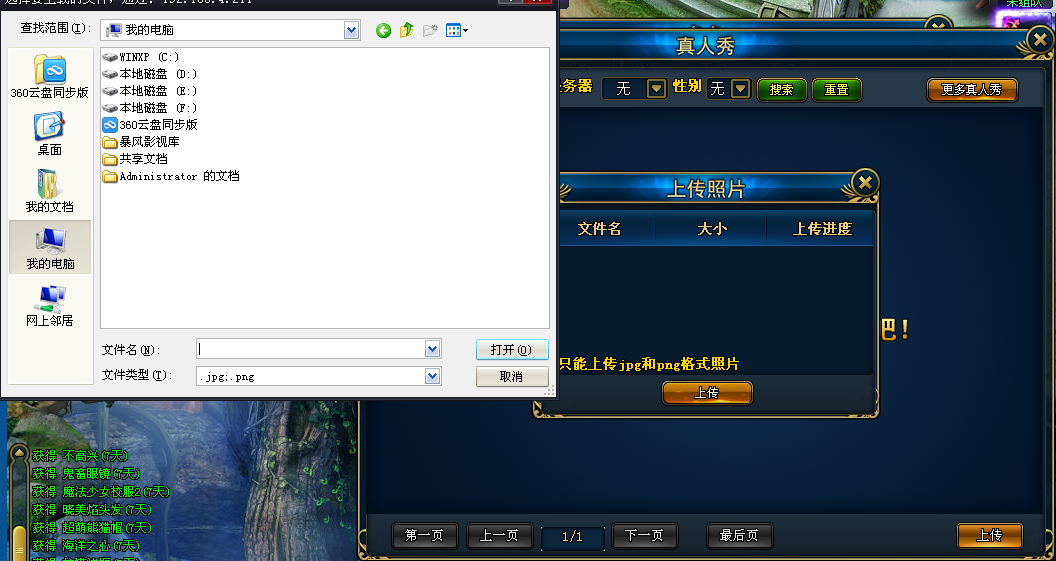The width and height of the screenshot is (1056, 561).
Task: Select 我的电脑 in the places sidebar
Action: pyautogui.click(x=50, y=247)
